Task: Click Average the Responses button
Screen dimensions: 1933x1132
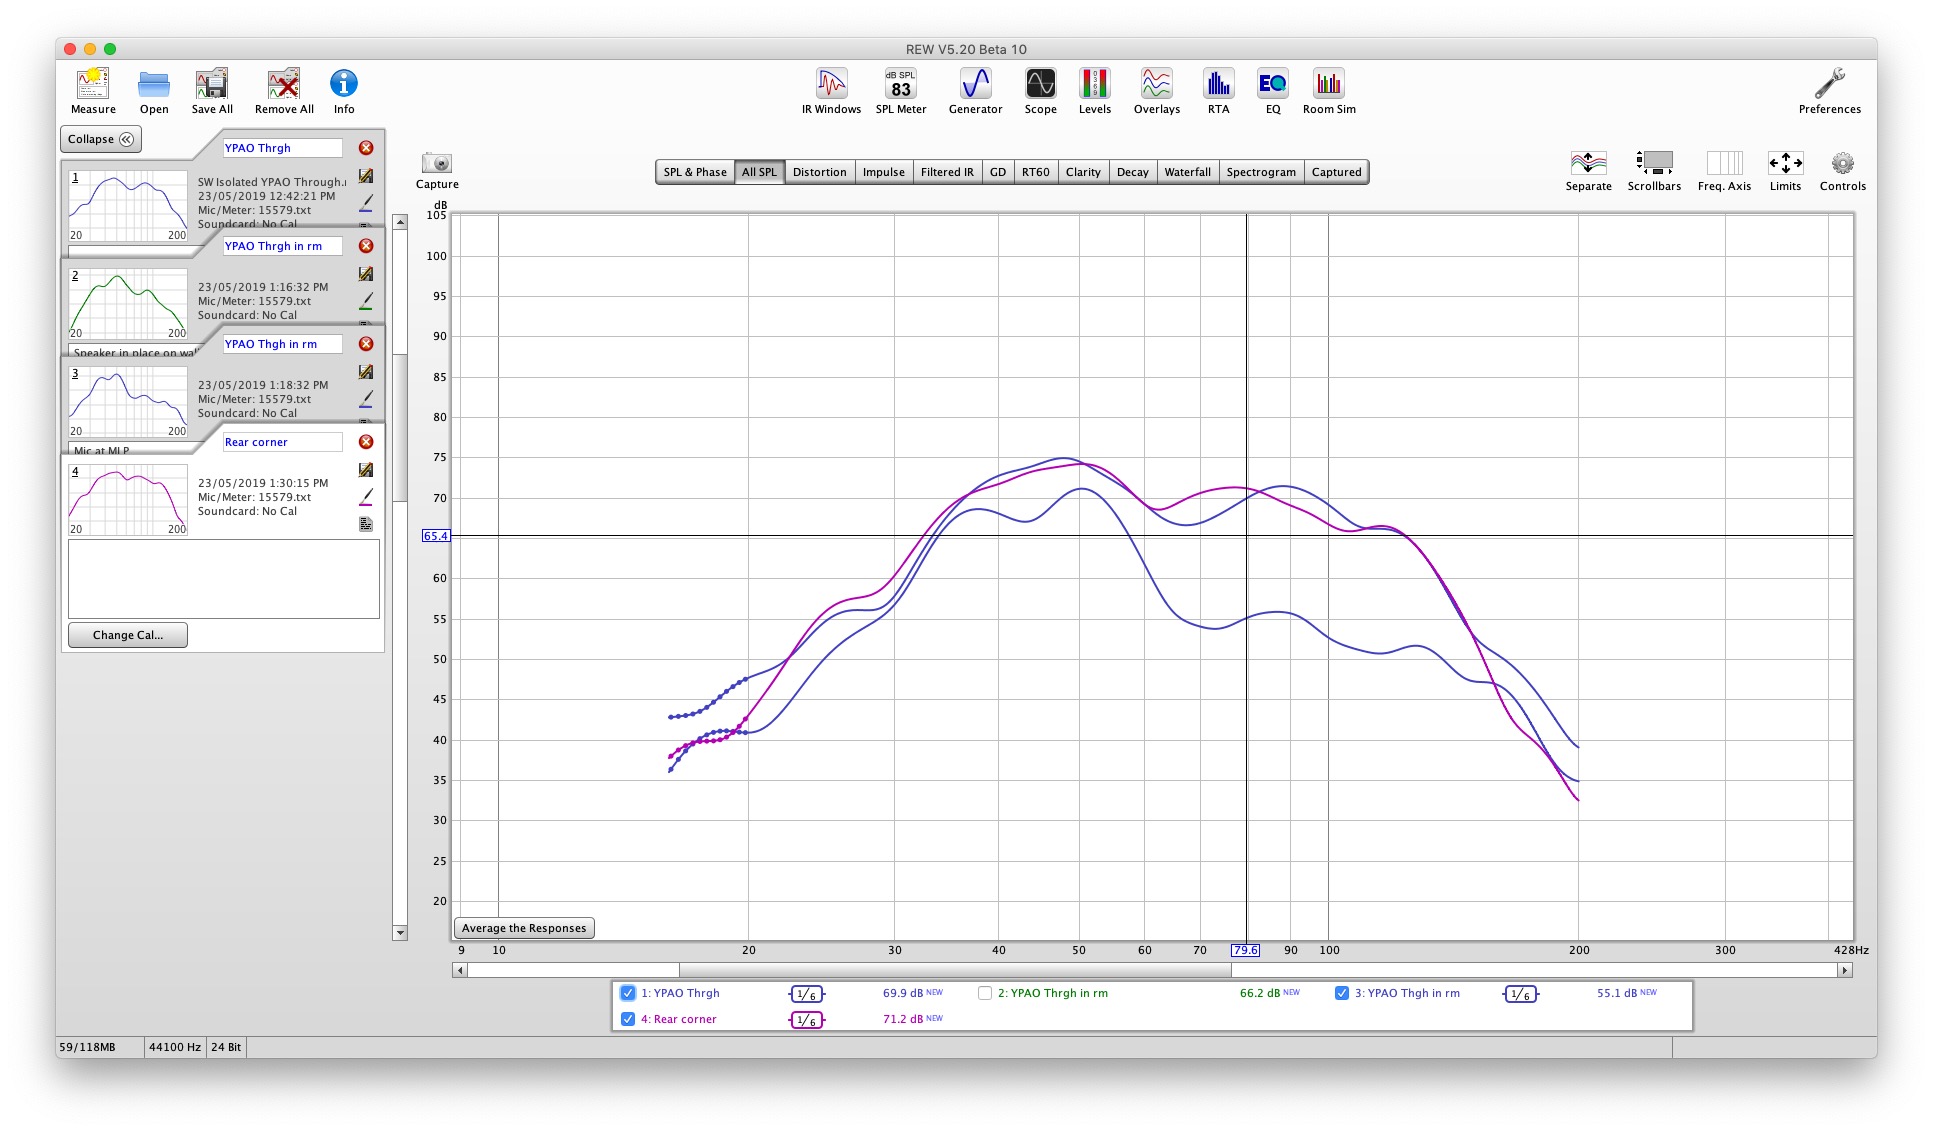Action: point(524,928)
